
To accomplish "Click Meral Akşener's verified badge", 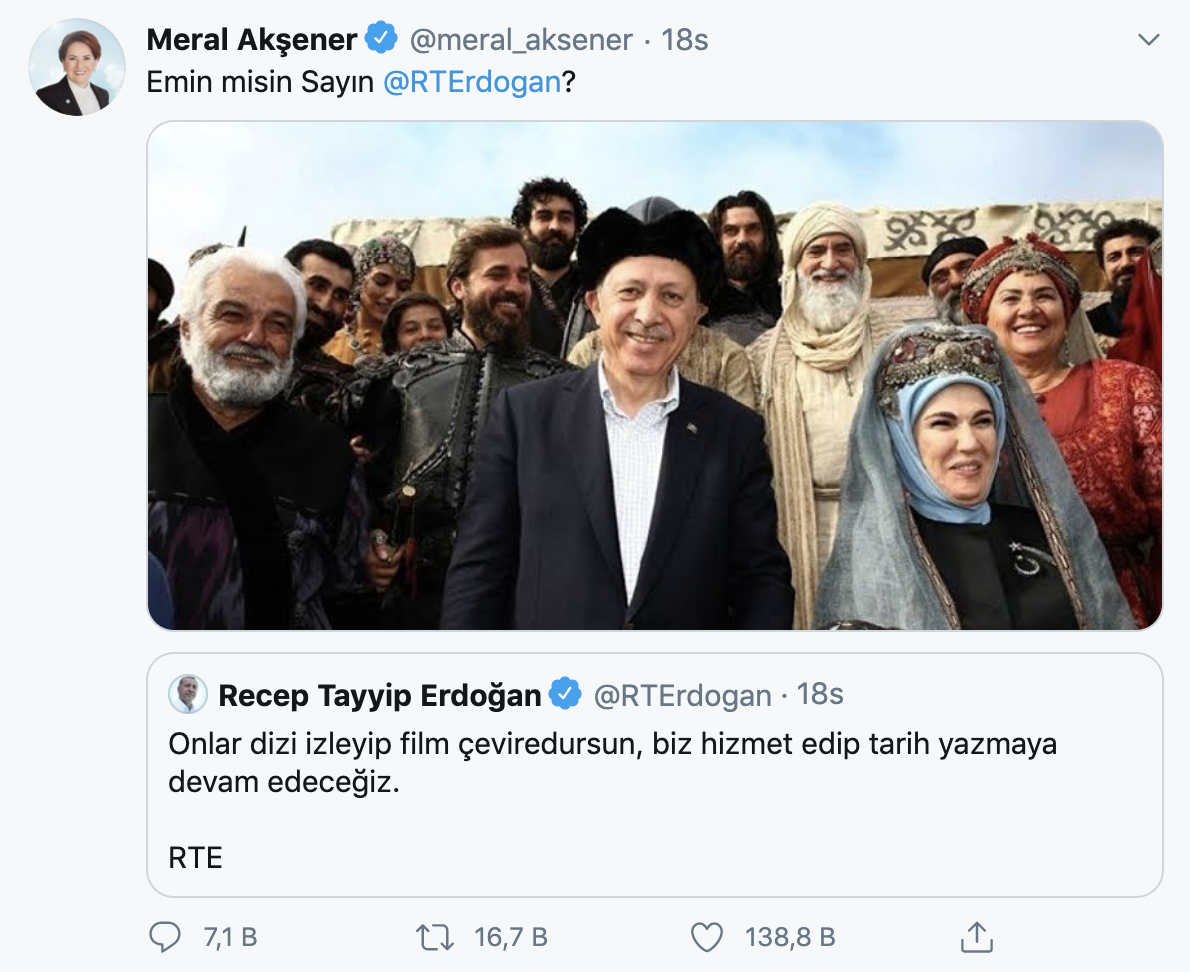I will pyautogui.click(x=381, y=38).
